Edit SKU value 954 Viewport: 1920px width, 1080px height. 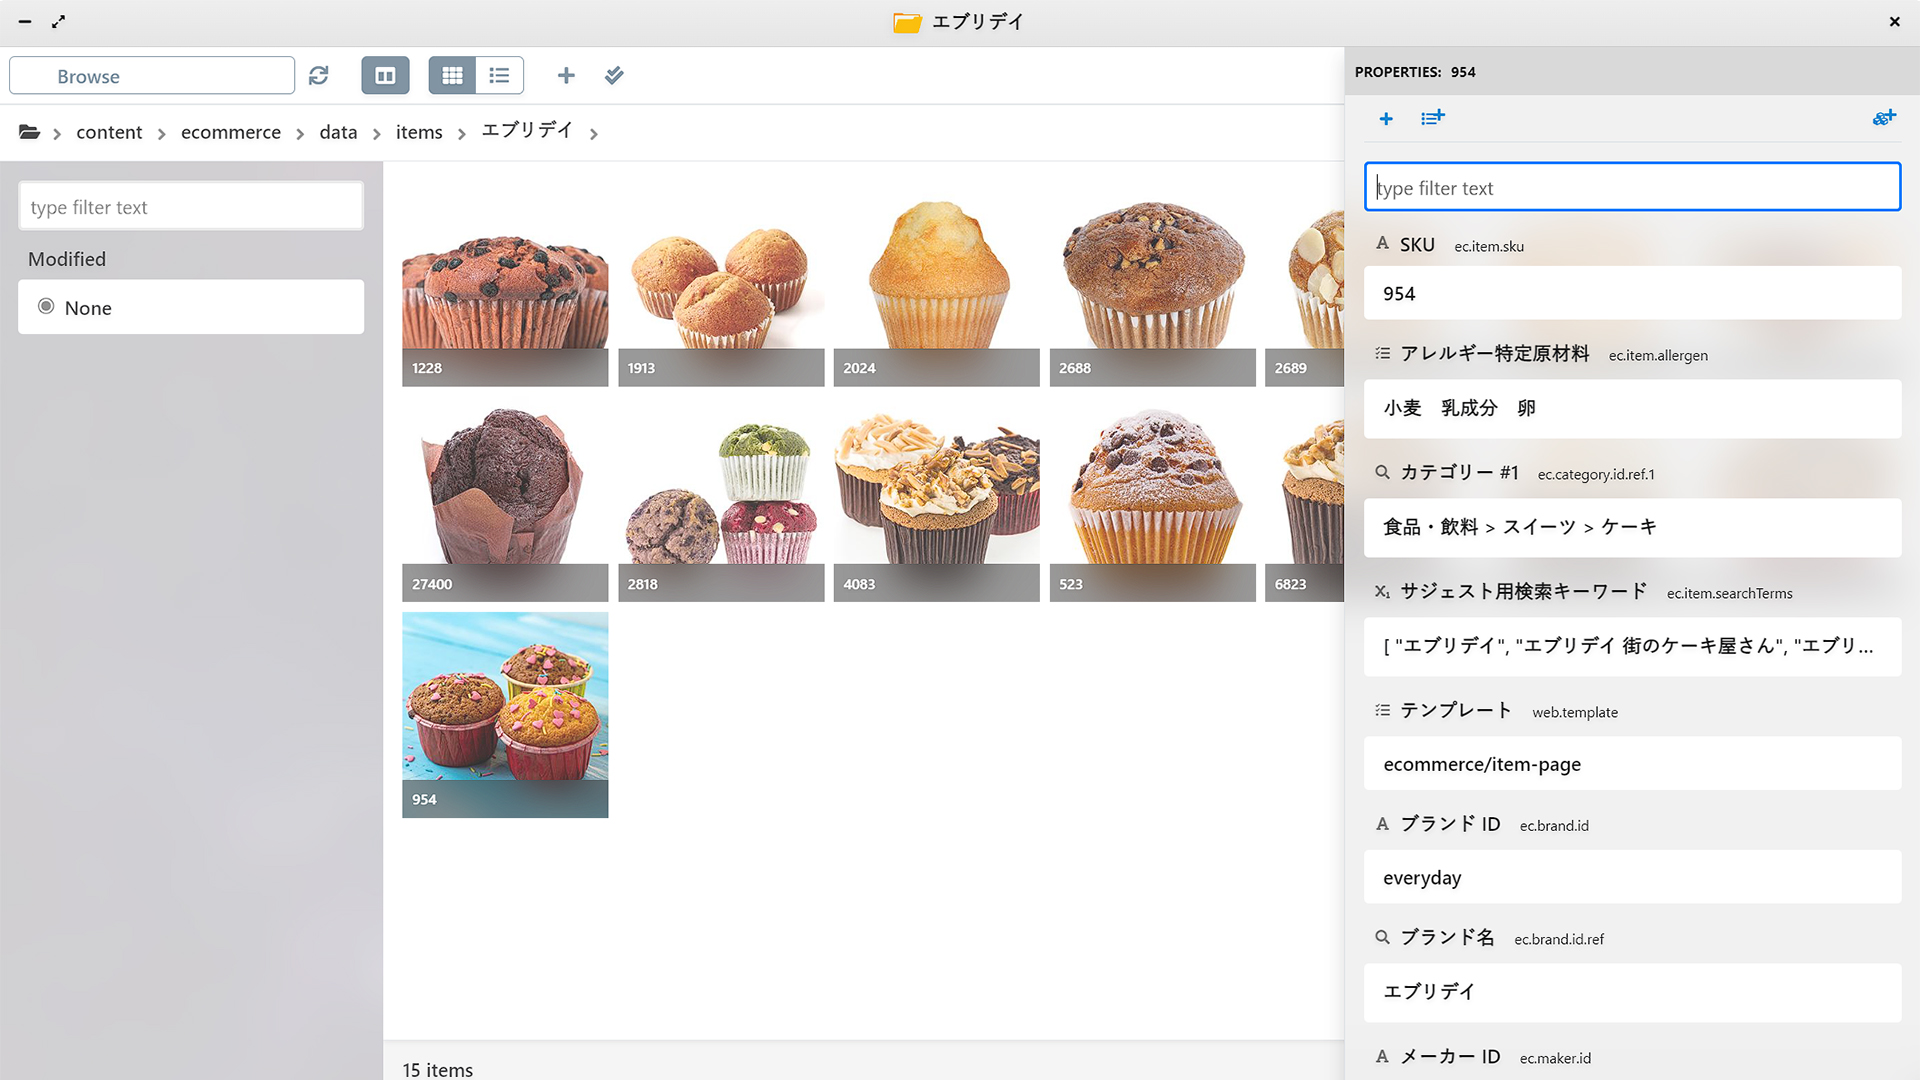coord(1632,293)
